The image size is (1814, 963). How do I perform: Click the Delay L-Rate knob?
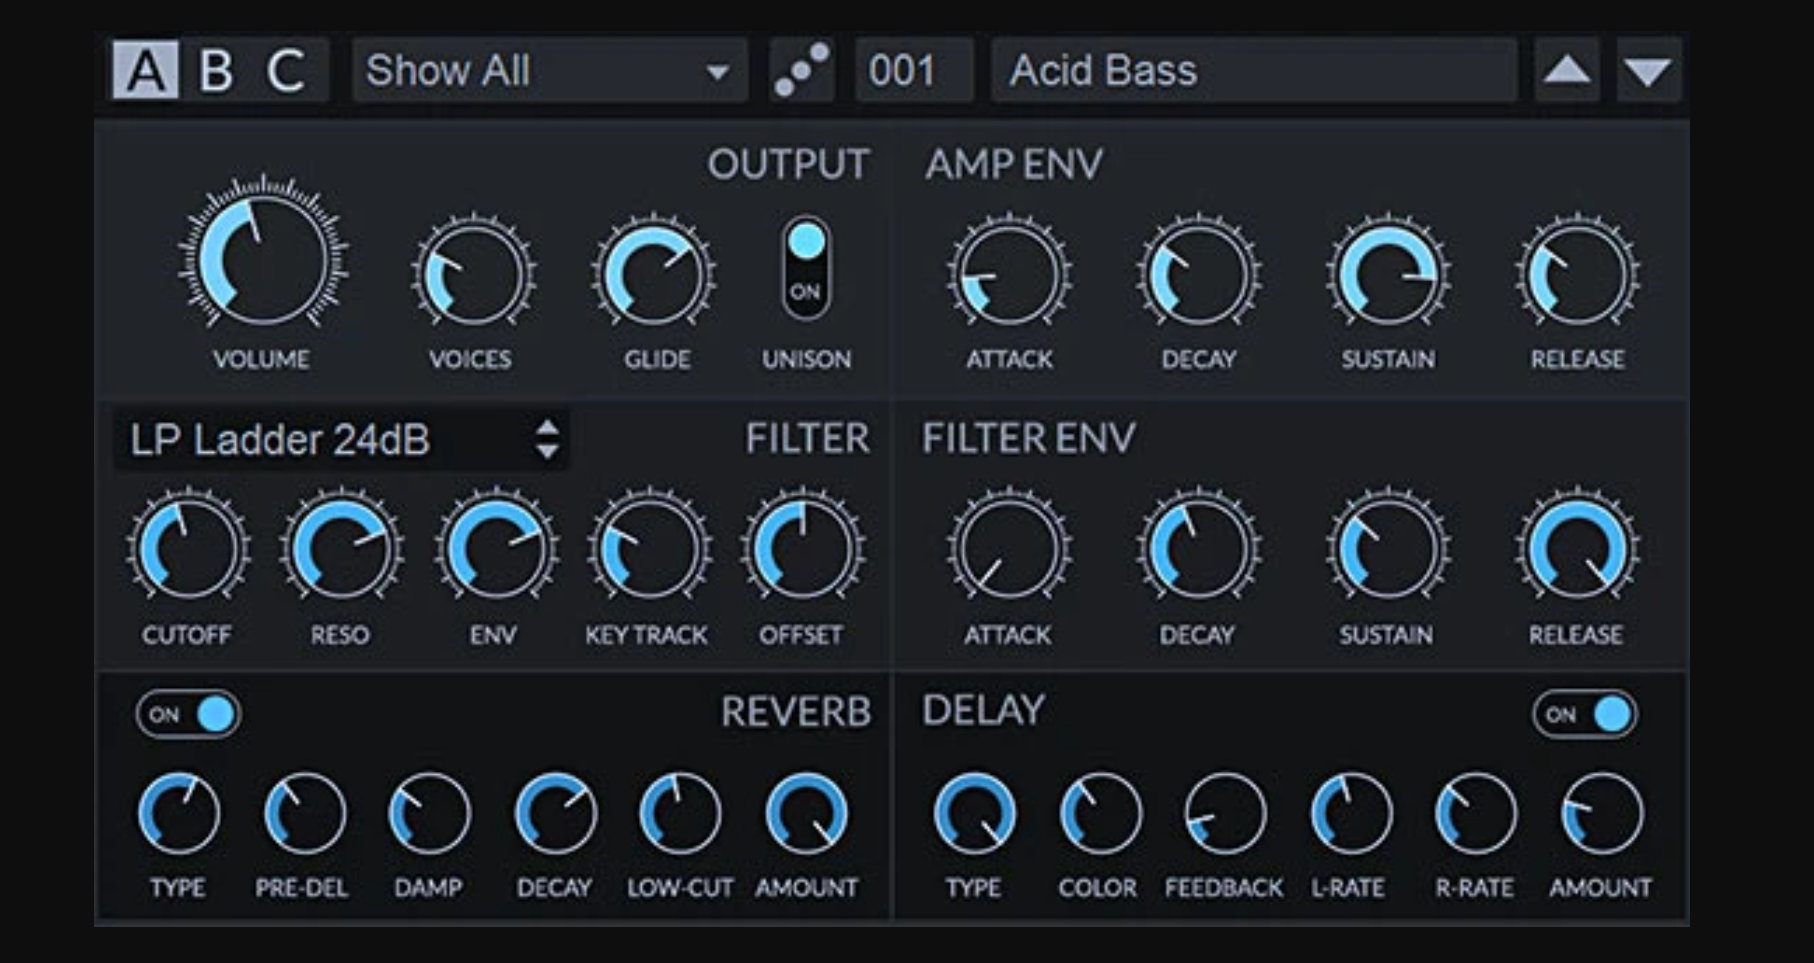coord(1351,813)
